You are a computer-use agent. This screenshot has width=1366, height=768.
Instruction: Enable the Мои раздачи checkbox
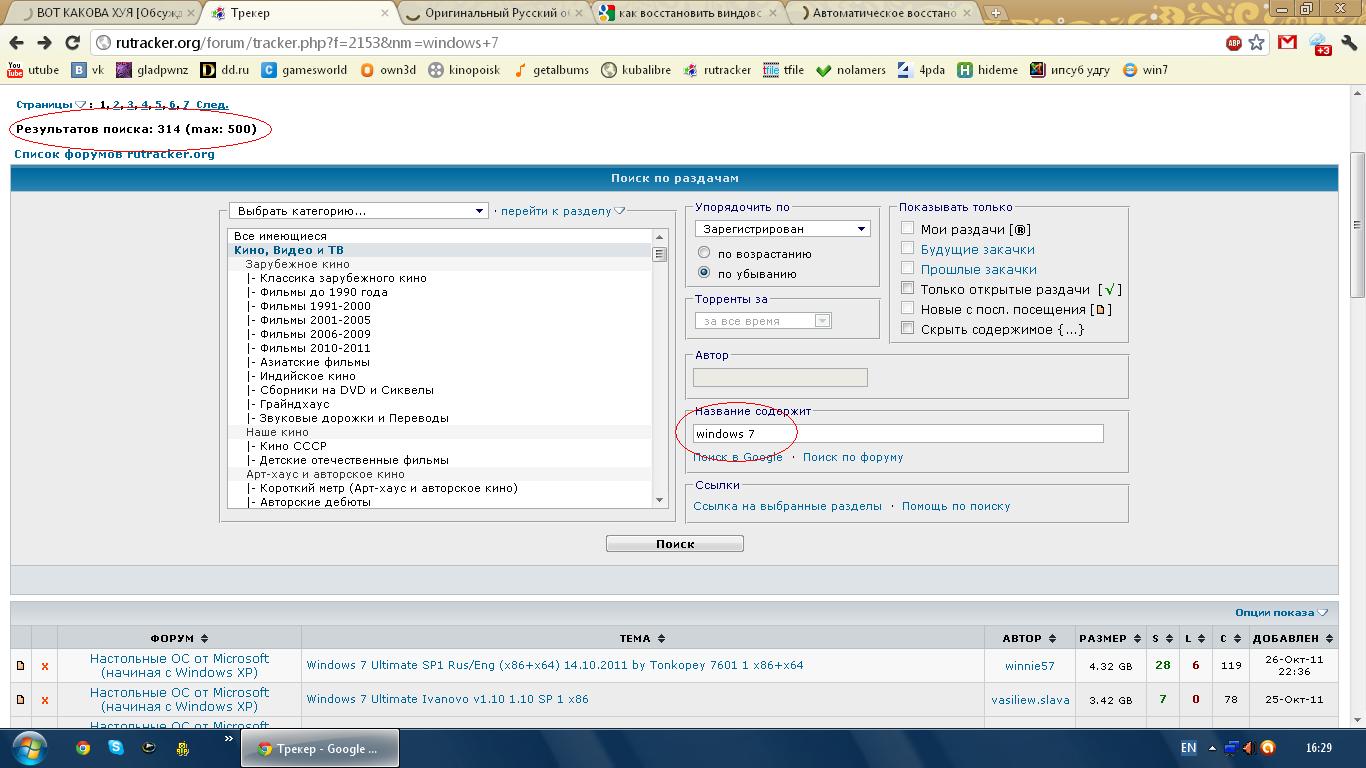tap(907, 229)
